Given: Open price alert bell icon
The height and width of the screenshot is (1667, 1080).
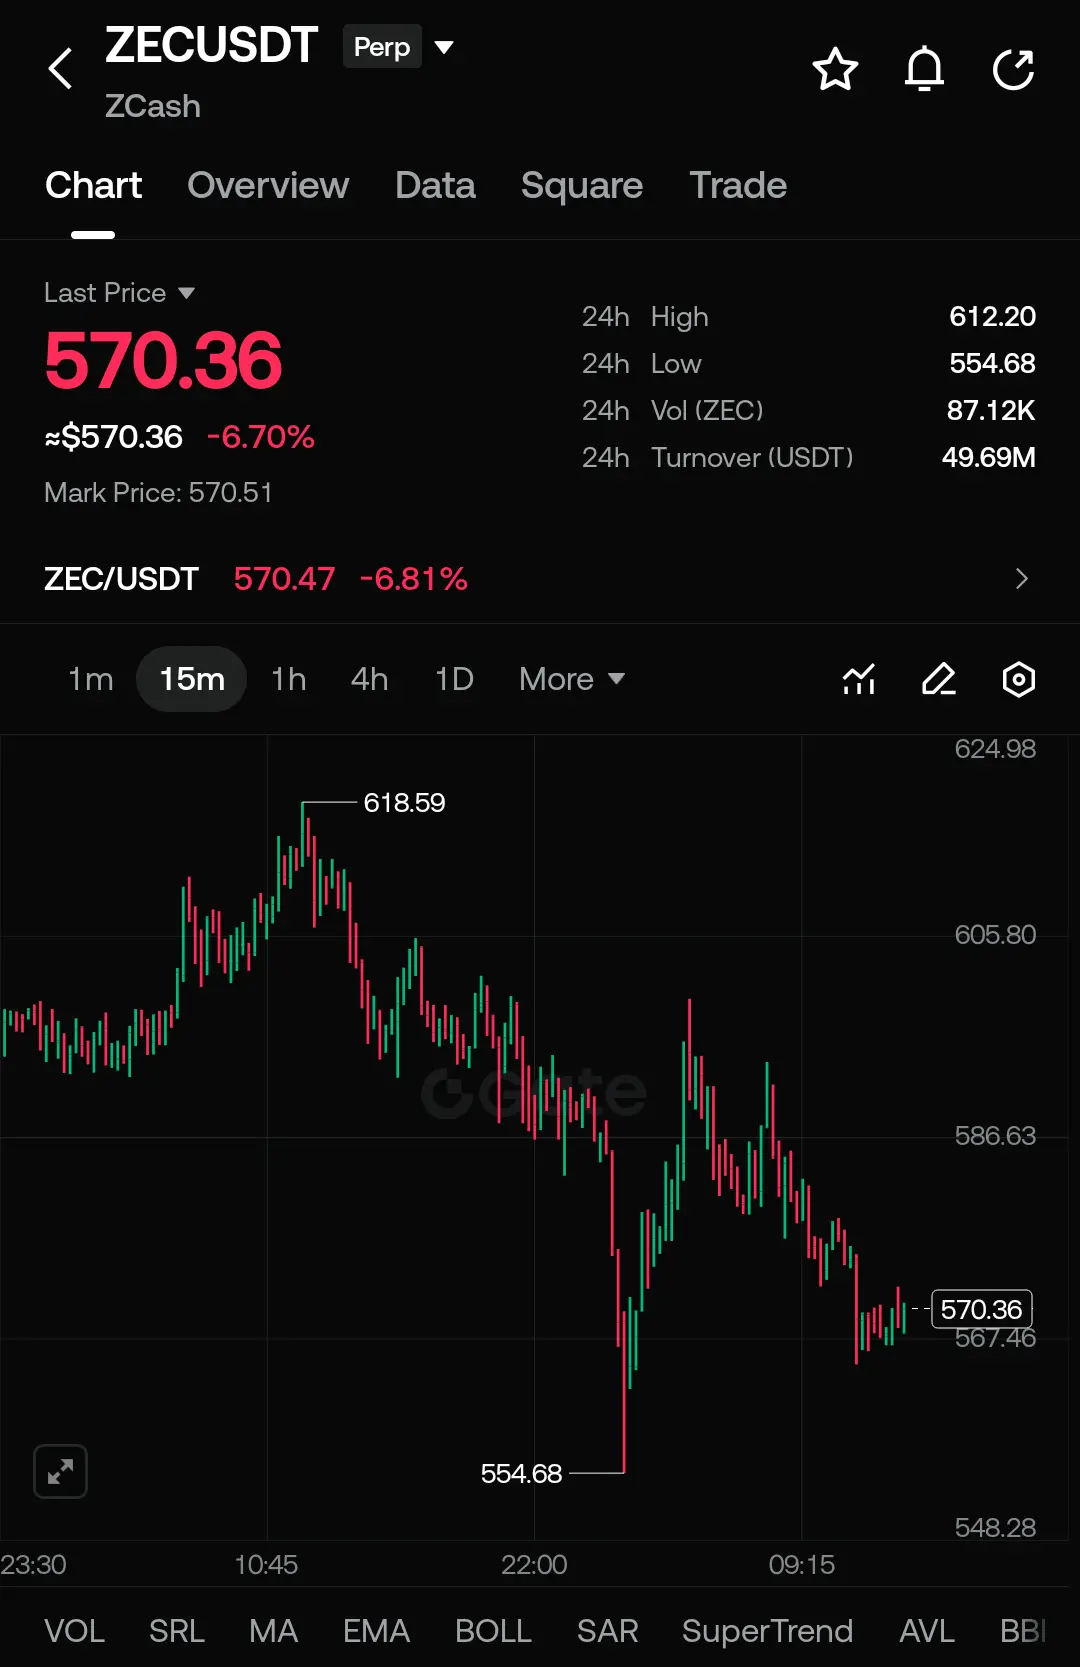Looking at the screenshot, I should point(924,69).
